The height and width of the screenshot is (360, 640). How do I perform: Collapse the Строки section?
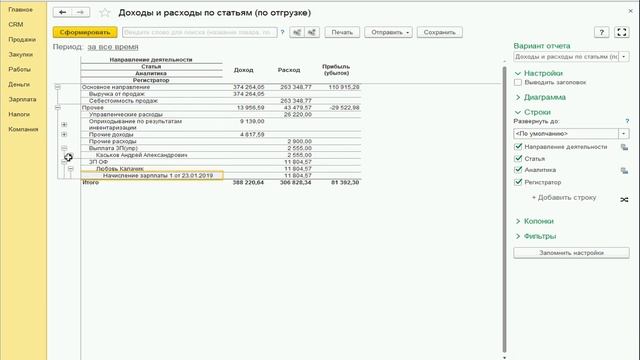533,112
